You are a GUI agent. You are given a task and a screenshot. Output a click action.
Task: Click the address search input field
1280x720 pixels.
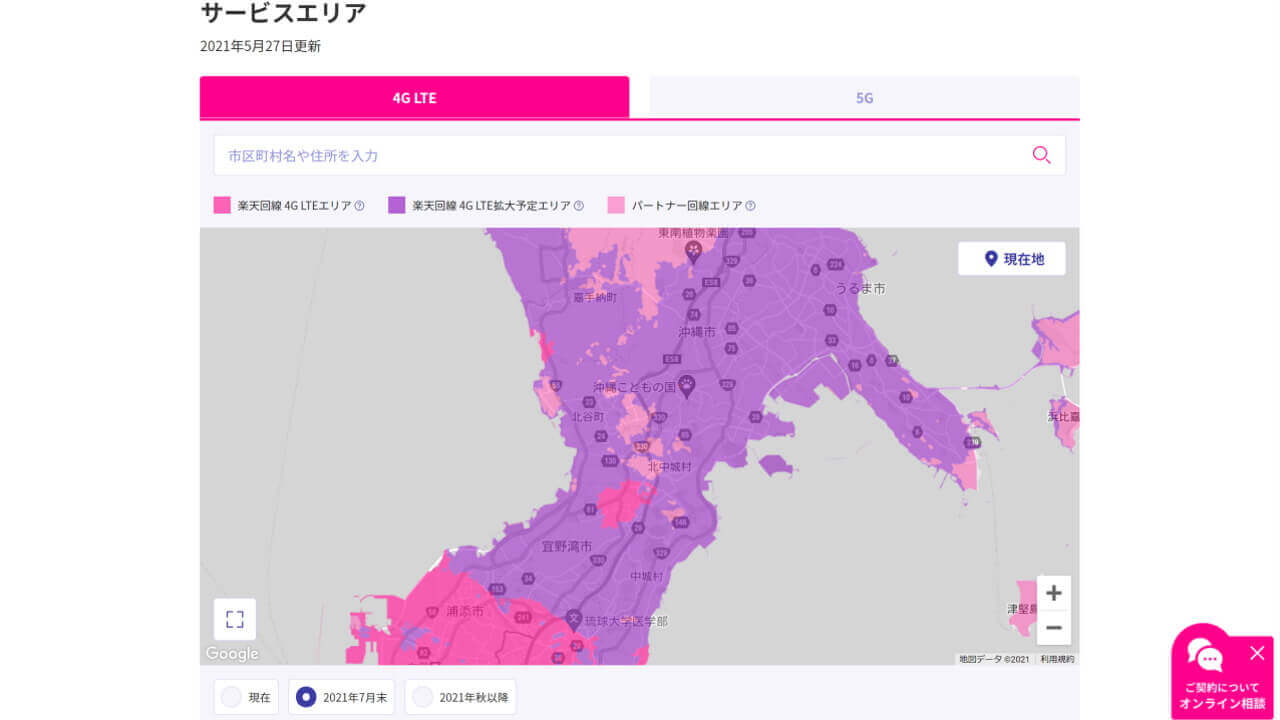pos(600,155)
